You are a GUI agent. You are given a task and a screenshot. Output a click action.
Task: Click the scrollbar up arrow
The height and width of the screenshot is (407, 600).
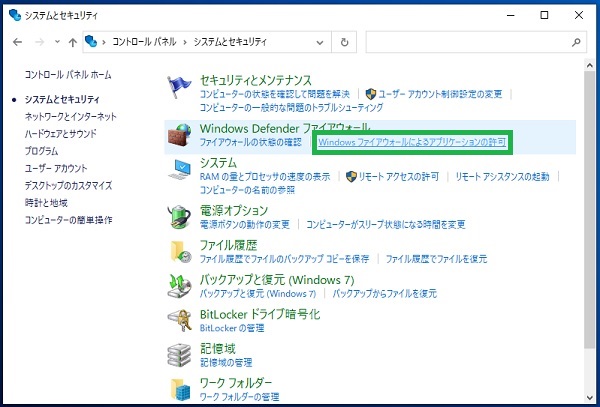pyautogui.click(x=590, y=65)
